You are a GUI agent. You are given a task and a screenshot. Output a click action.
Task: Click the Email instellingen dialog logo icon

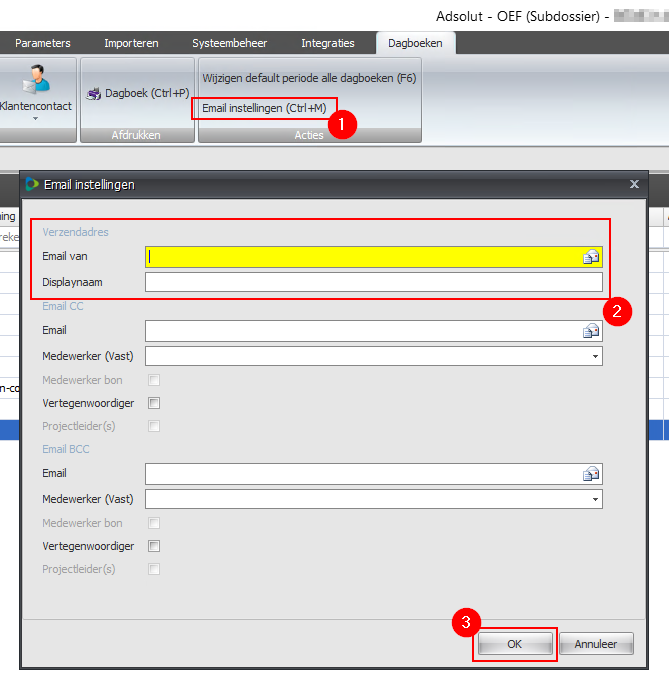click(32, 184)
